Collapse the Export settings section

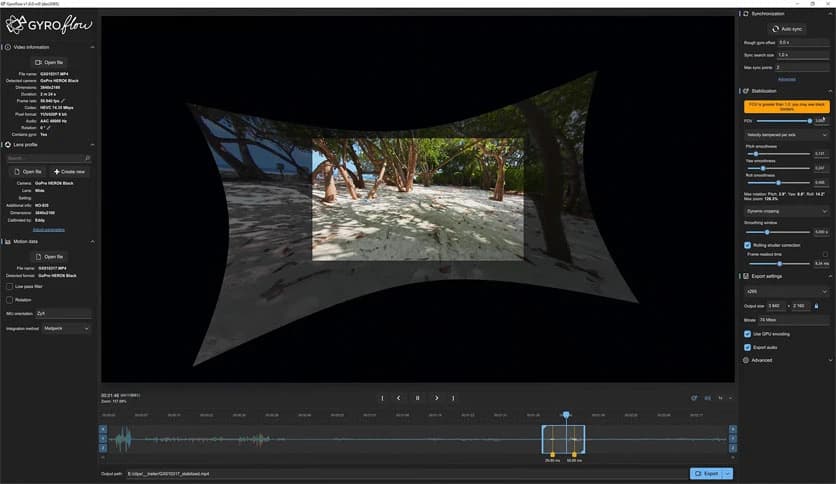pos(830,276)
